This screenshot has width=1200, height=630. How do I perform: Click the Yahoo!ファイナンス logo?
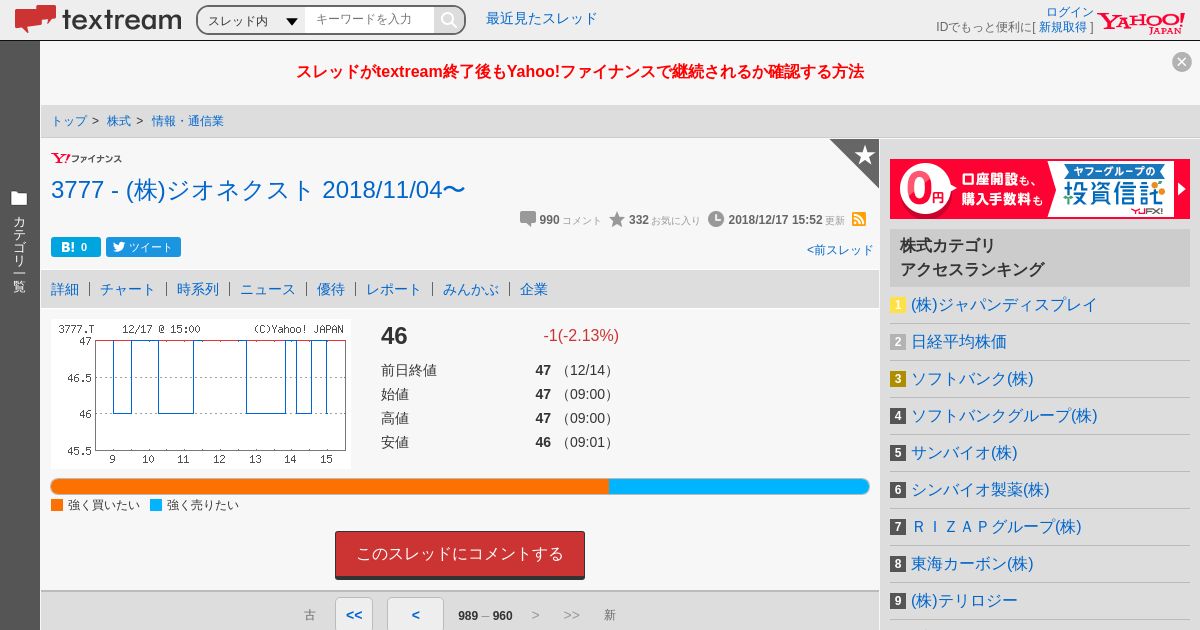click(x=87, y=158)
